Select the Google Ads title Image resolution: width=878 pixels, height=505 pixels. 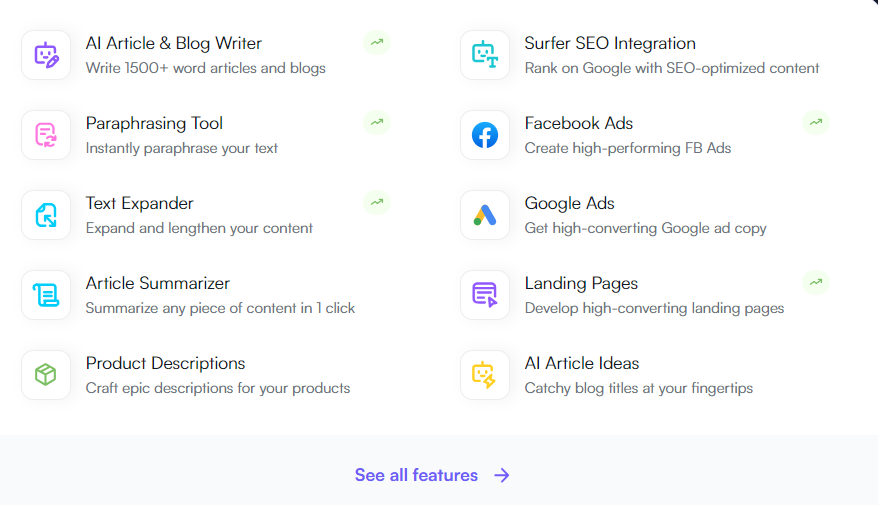(x=569, y=203)
